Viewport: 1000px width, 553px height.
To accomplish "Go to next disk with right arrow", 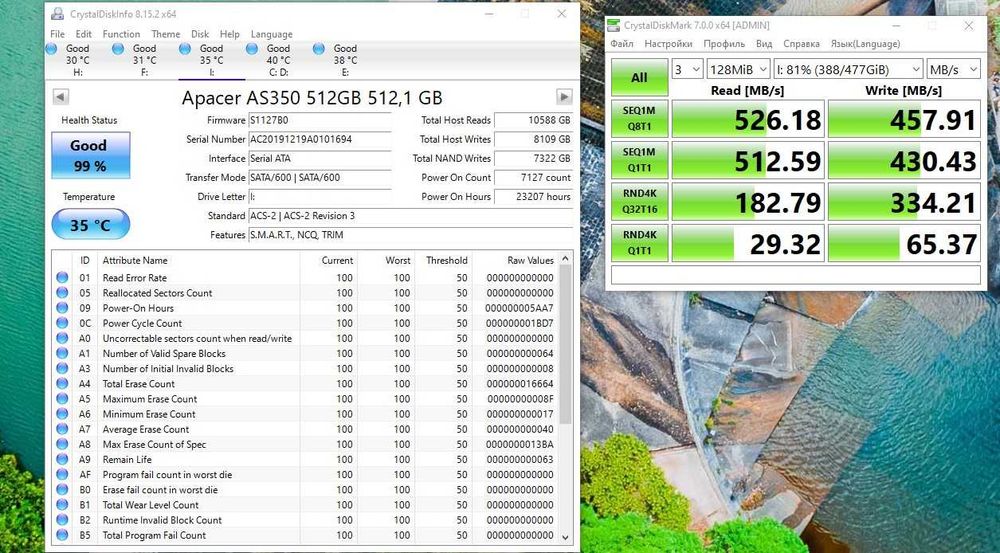I will click(x=564, y=97).
